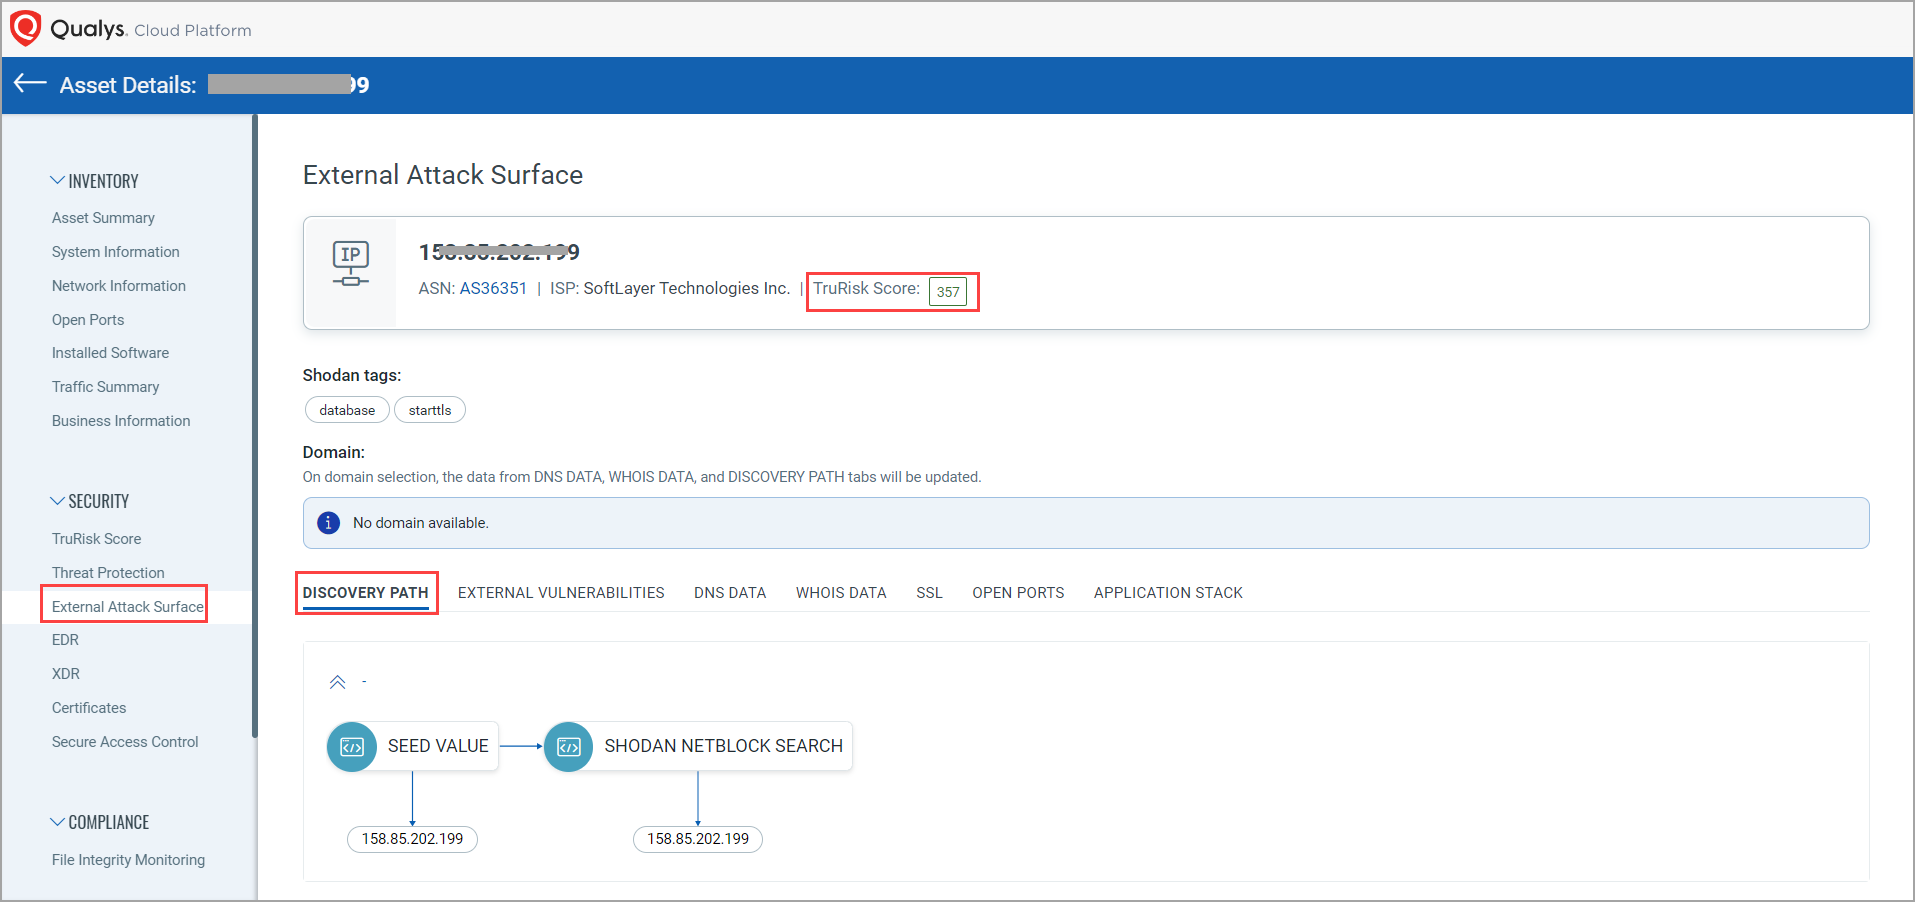Viewport: 1915px width, 902px height.
Task: Select Network Information in sidebar
Action: (119, 286)
